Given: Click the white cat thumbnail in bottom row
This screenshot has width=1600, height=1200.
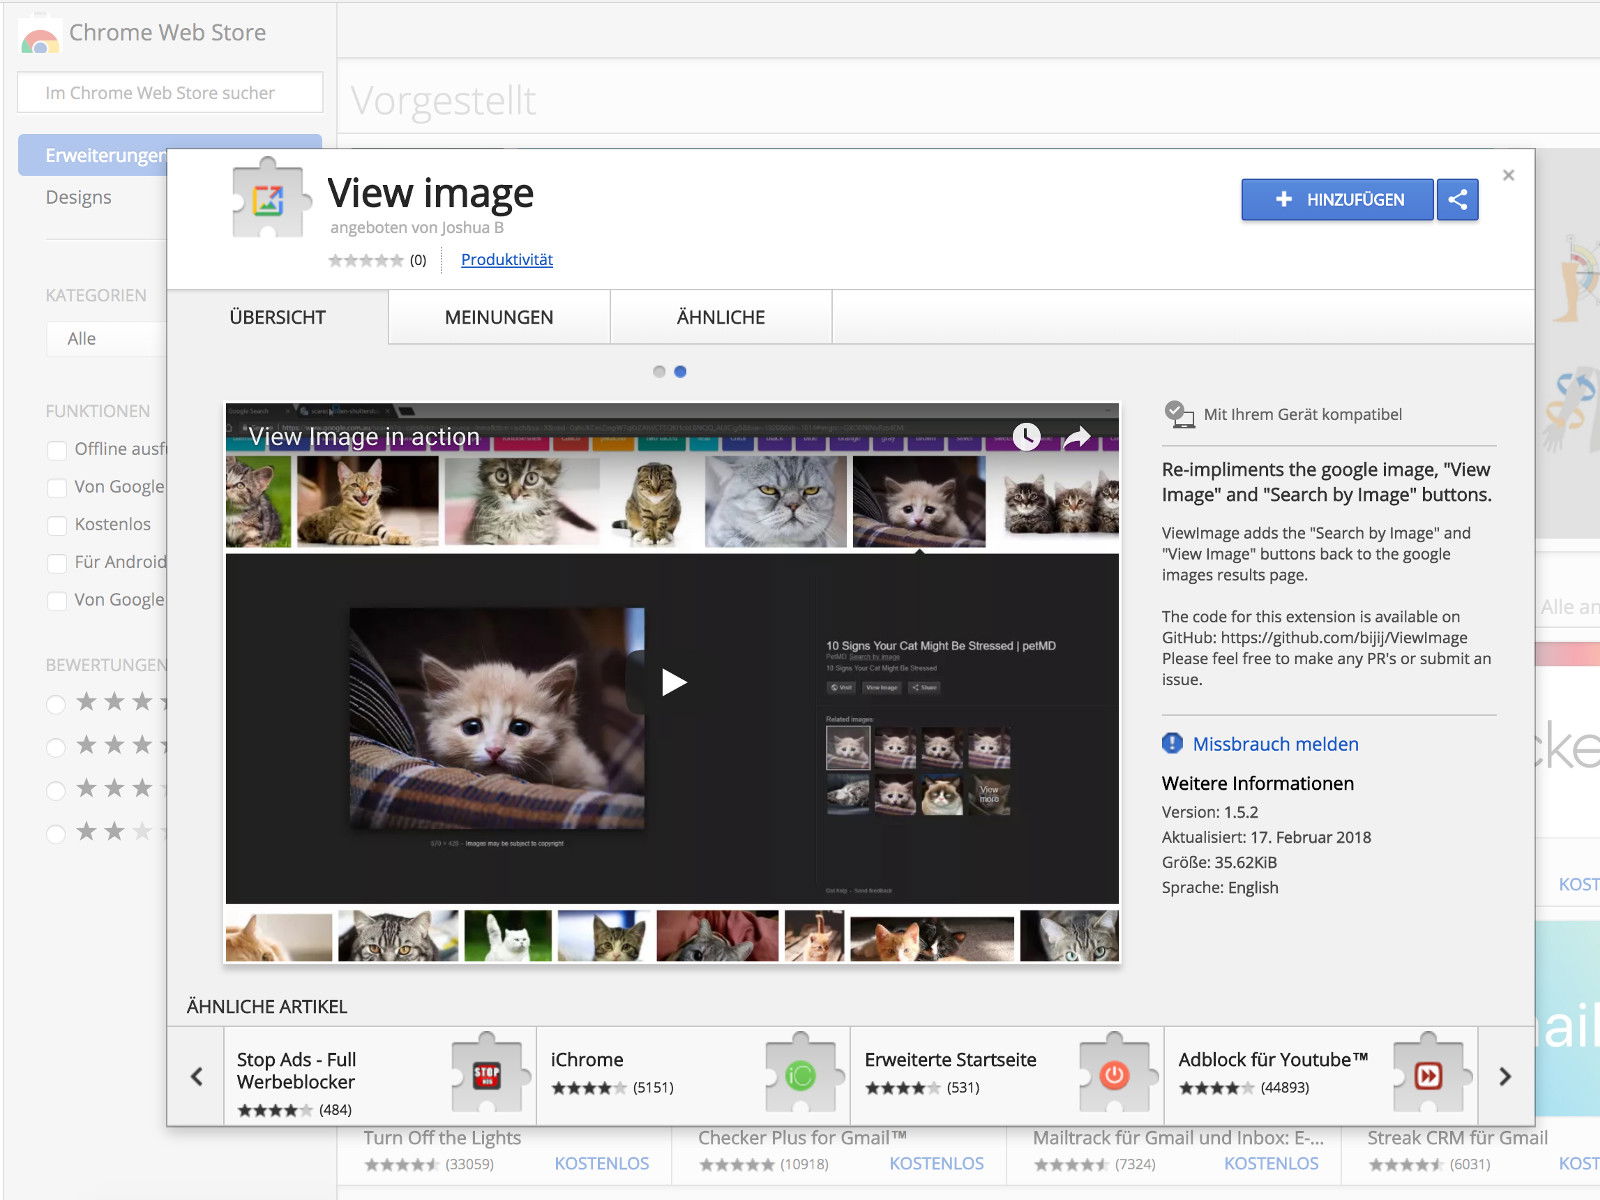Looking at the screenshot, I should (x=508, y=936).
